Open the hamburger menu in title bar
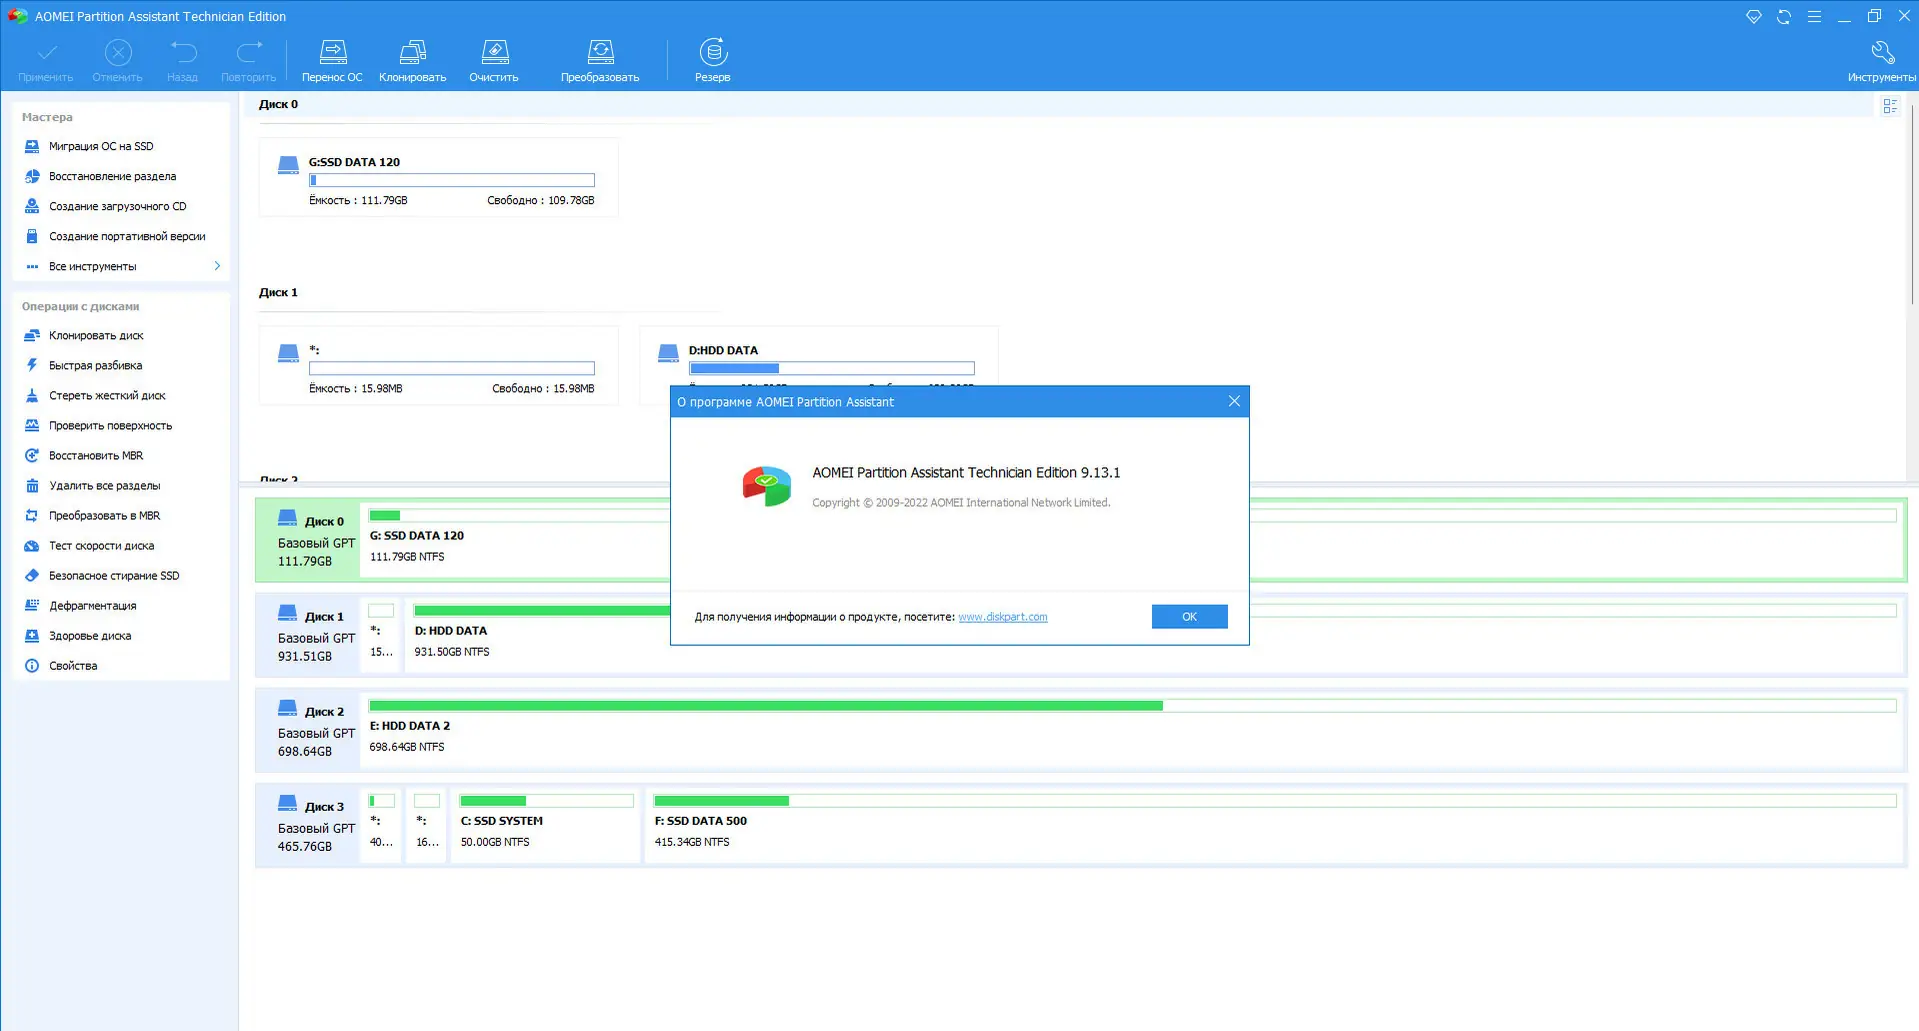This screenshot has height=1031, width=1919. coord(1814,16)
